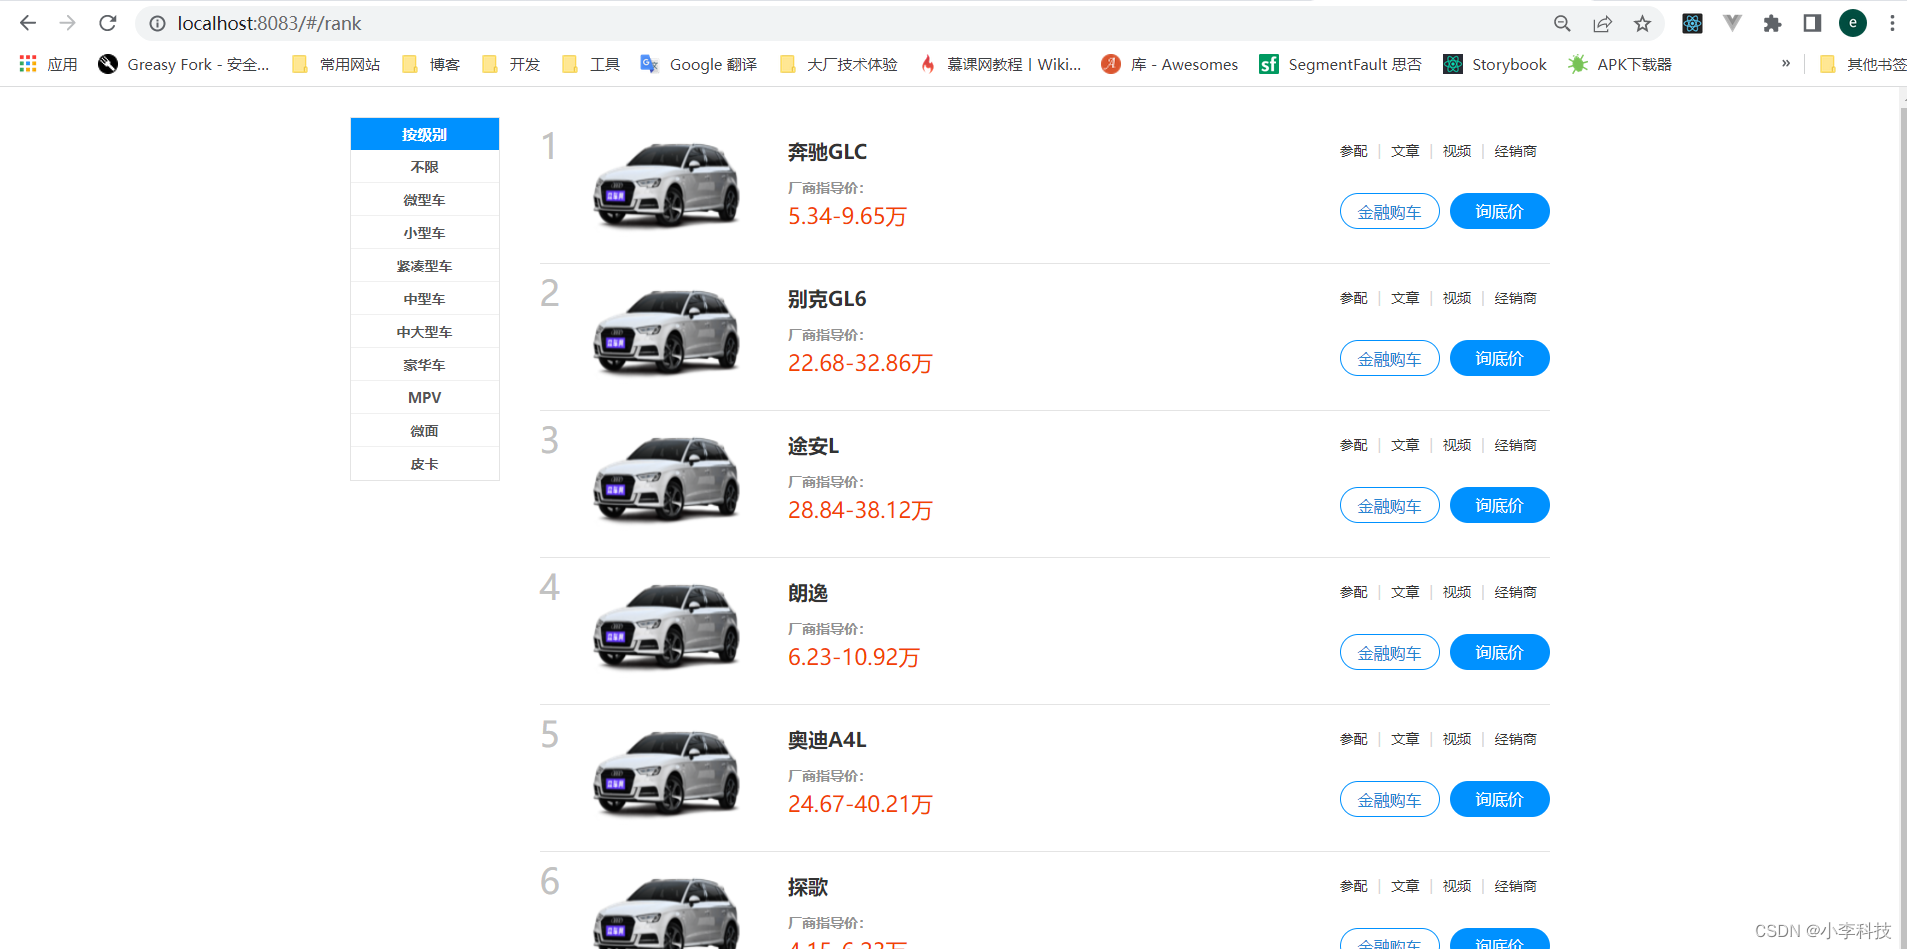Filter by 微型车
Viewport: 1907px width, 949px height.
[425, 200]
